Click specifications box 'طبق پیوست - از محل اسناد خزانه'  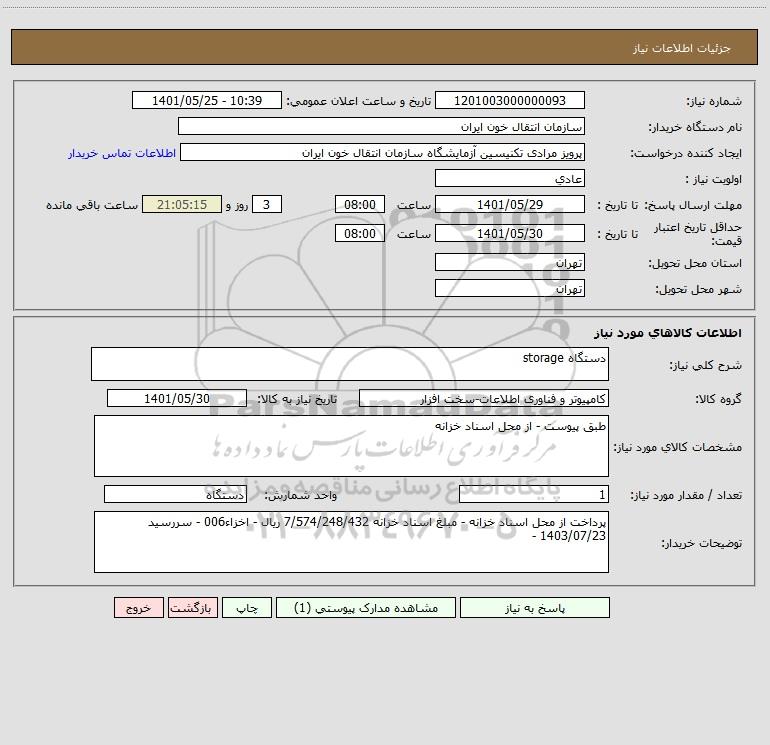tap(351, 446)
